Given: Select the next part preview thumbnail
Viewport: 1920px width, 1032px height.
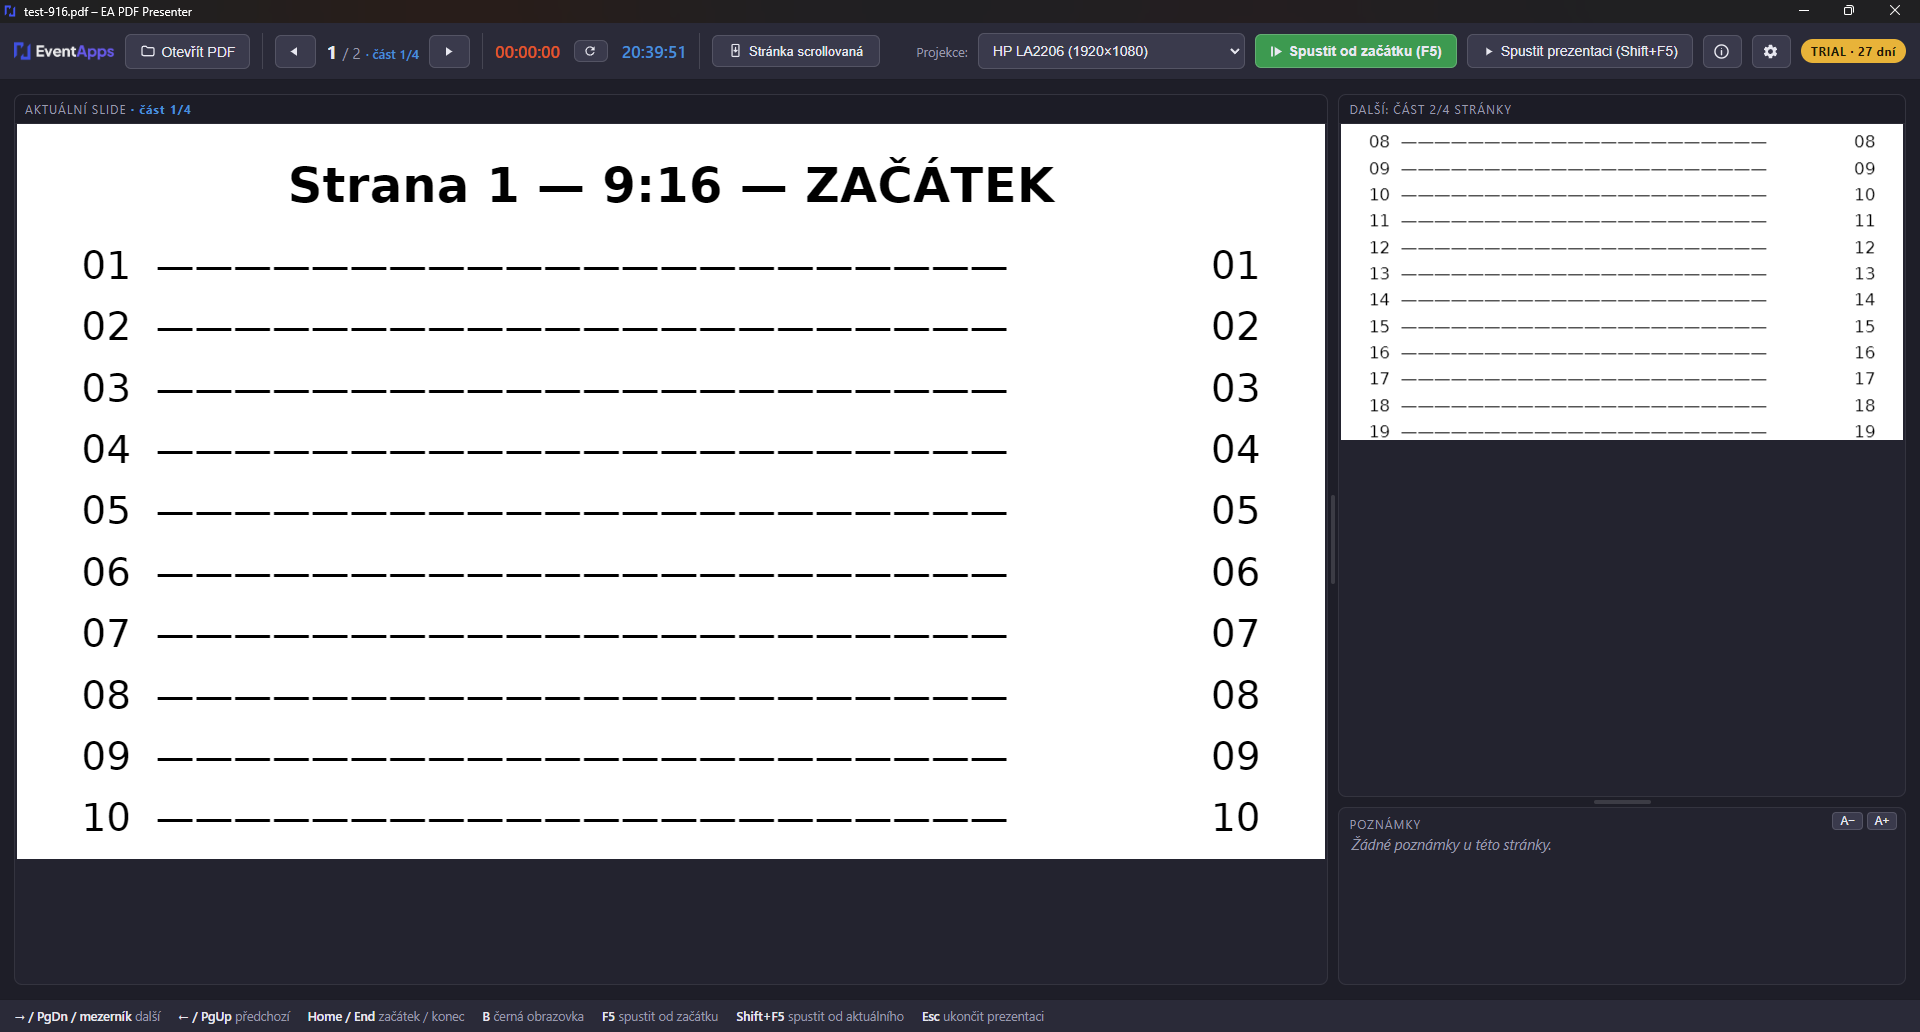Looking at the screenshot, I should pyautogui.click(x=1622, y=282).
